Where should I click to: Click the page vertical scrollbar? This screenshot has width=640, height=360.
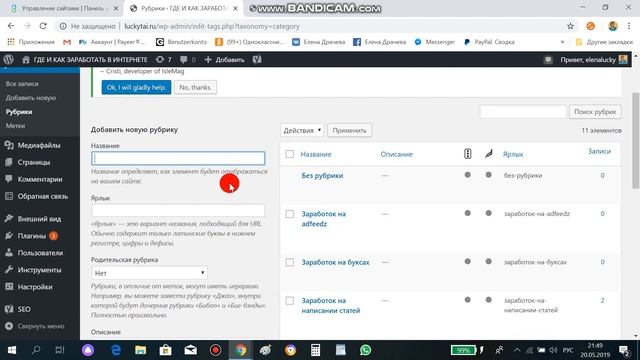pos(636,140)
